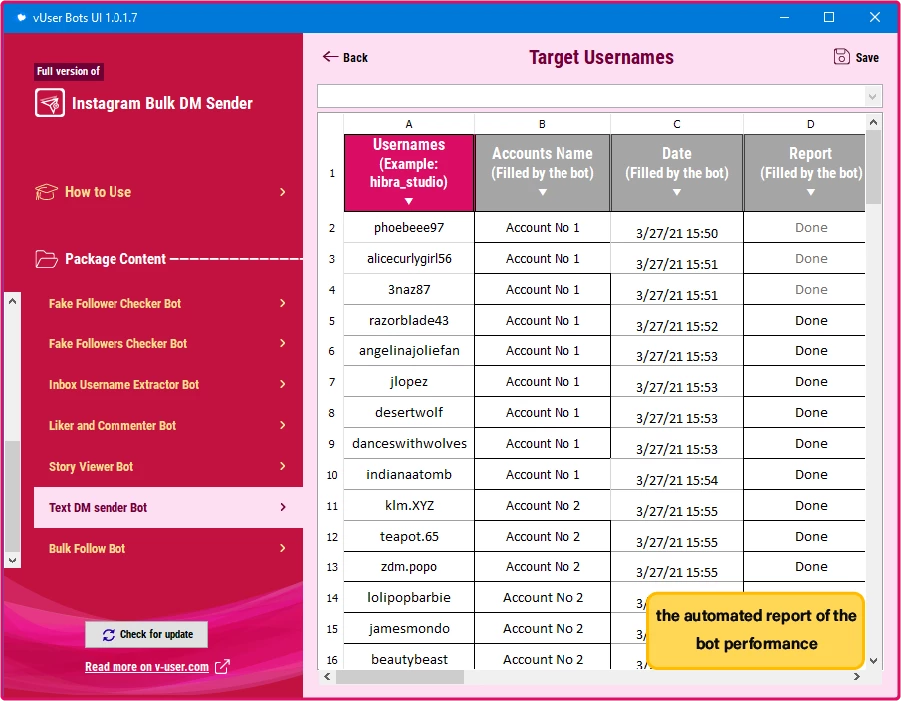Select the danceswithwolves username cell
The height and width of the screenshot is (701, 901).
pos(409,444)
